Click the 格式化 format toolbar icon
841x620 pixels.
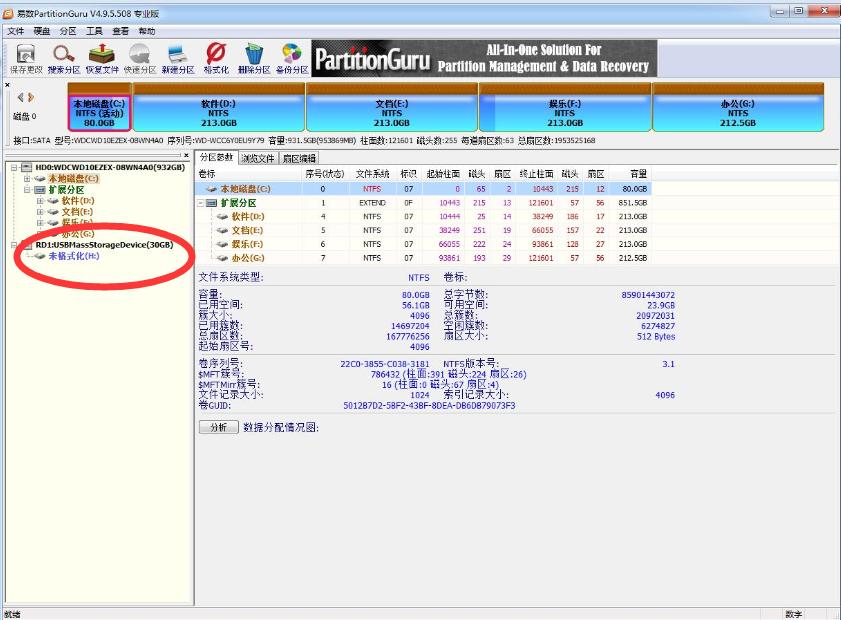[216, 59]
